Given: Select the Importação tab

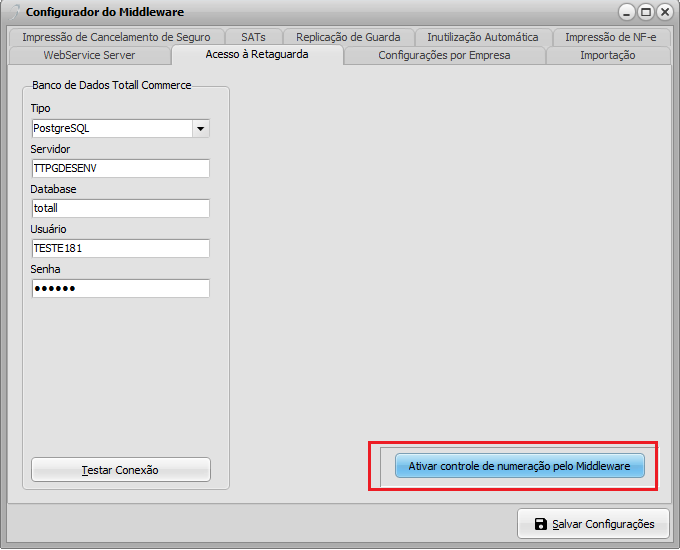Looking at the screenshot, I should click(x=607, y=55).
